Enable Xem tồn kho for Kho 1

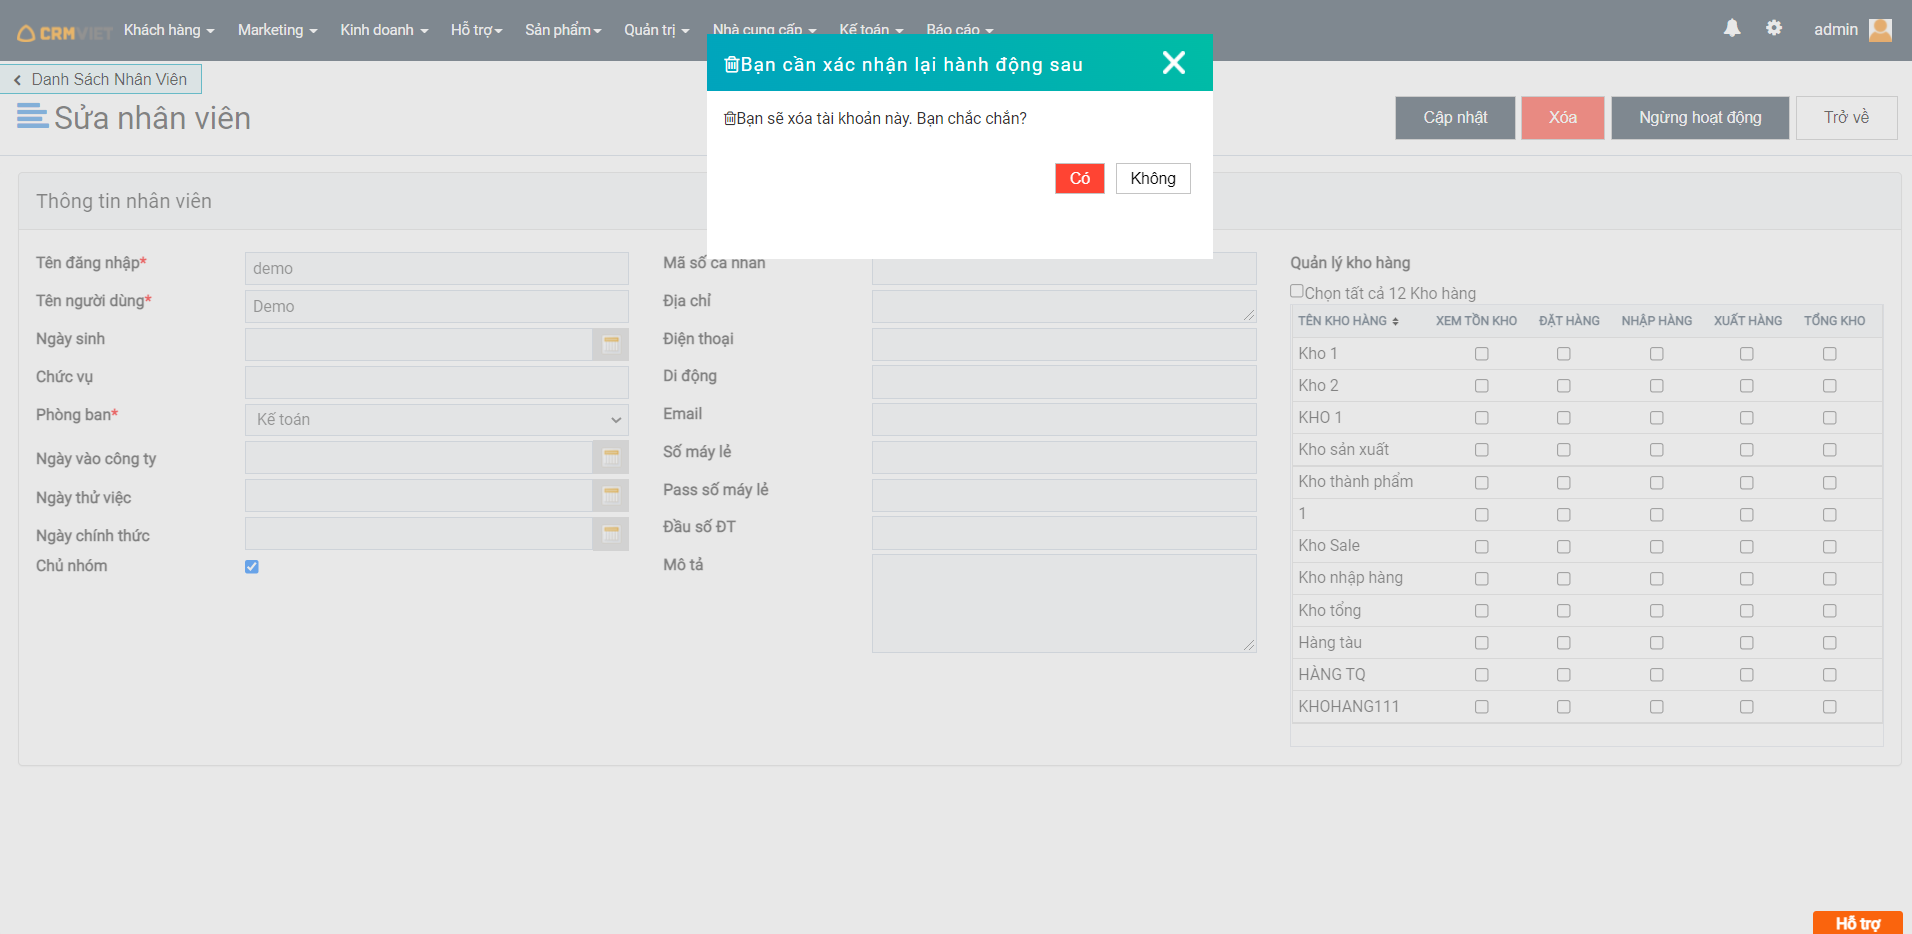tap(1481, 354)
